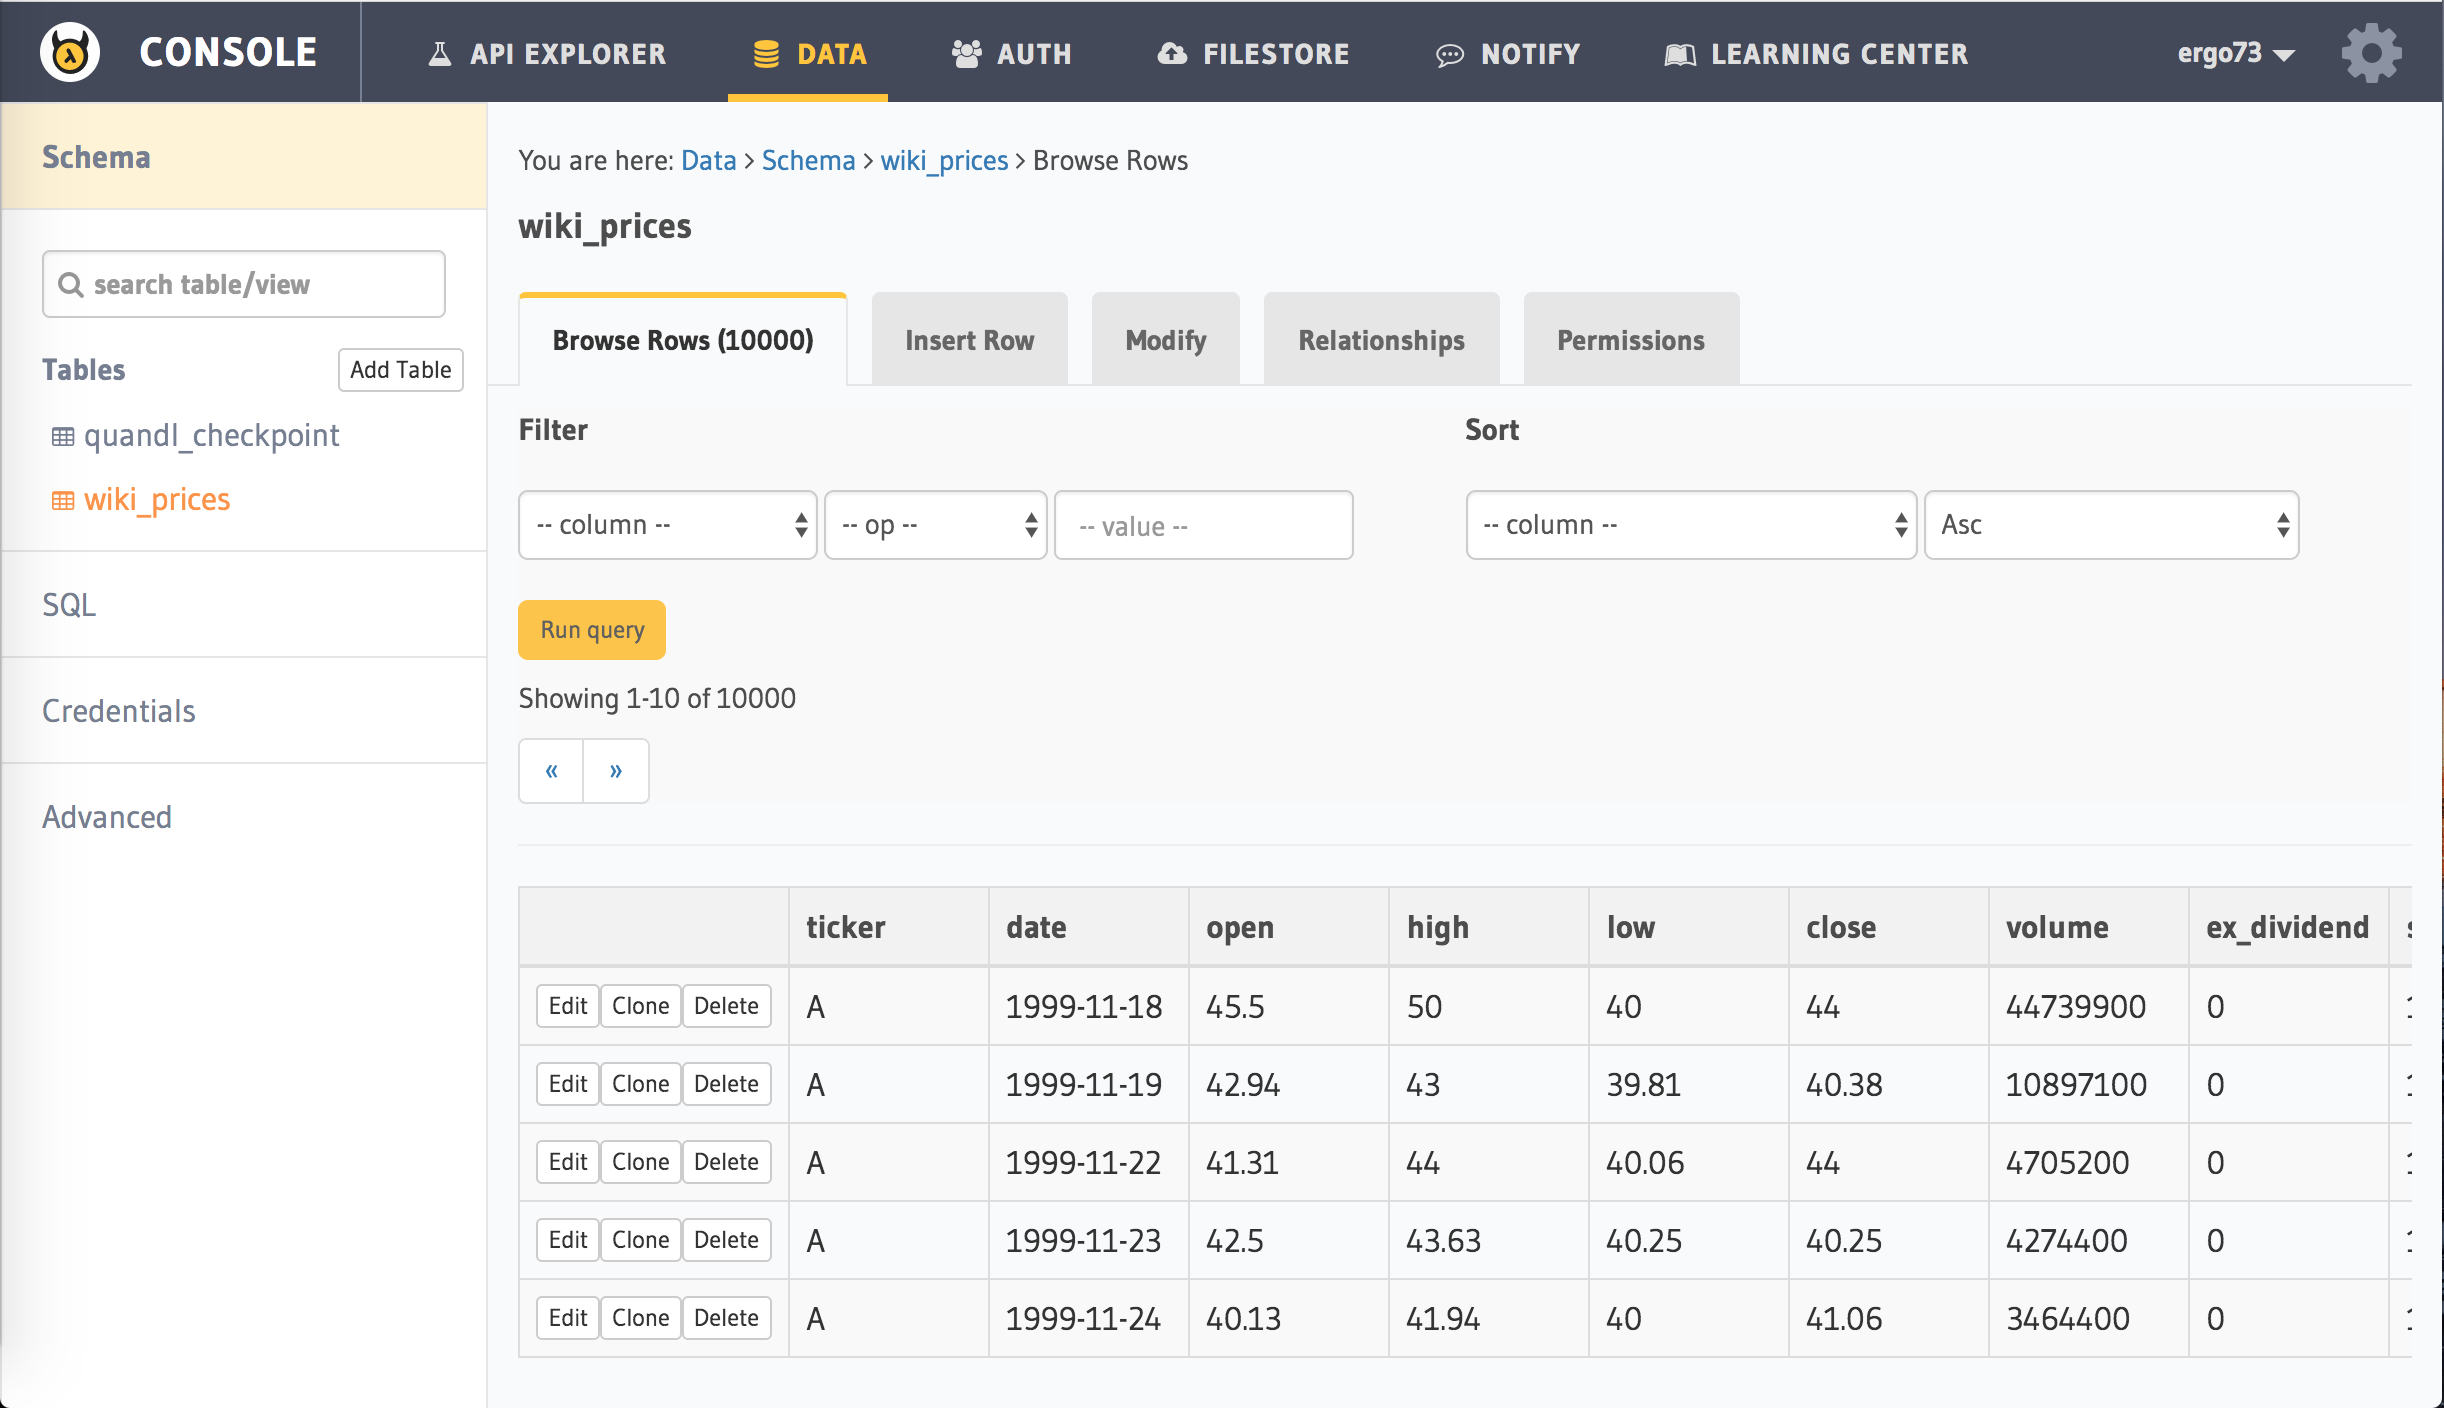Open the Filter column dropdown

667,525
